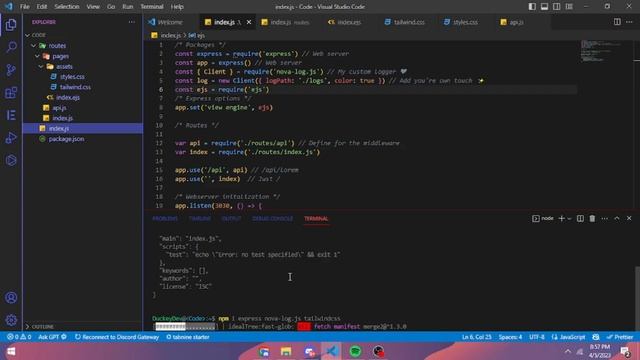Open terminal launch profile dropdown arrow
The image size is (640, 360).
pyautogui.click(x=569, y=219)
